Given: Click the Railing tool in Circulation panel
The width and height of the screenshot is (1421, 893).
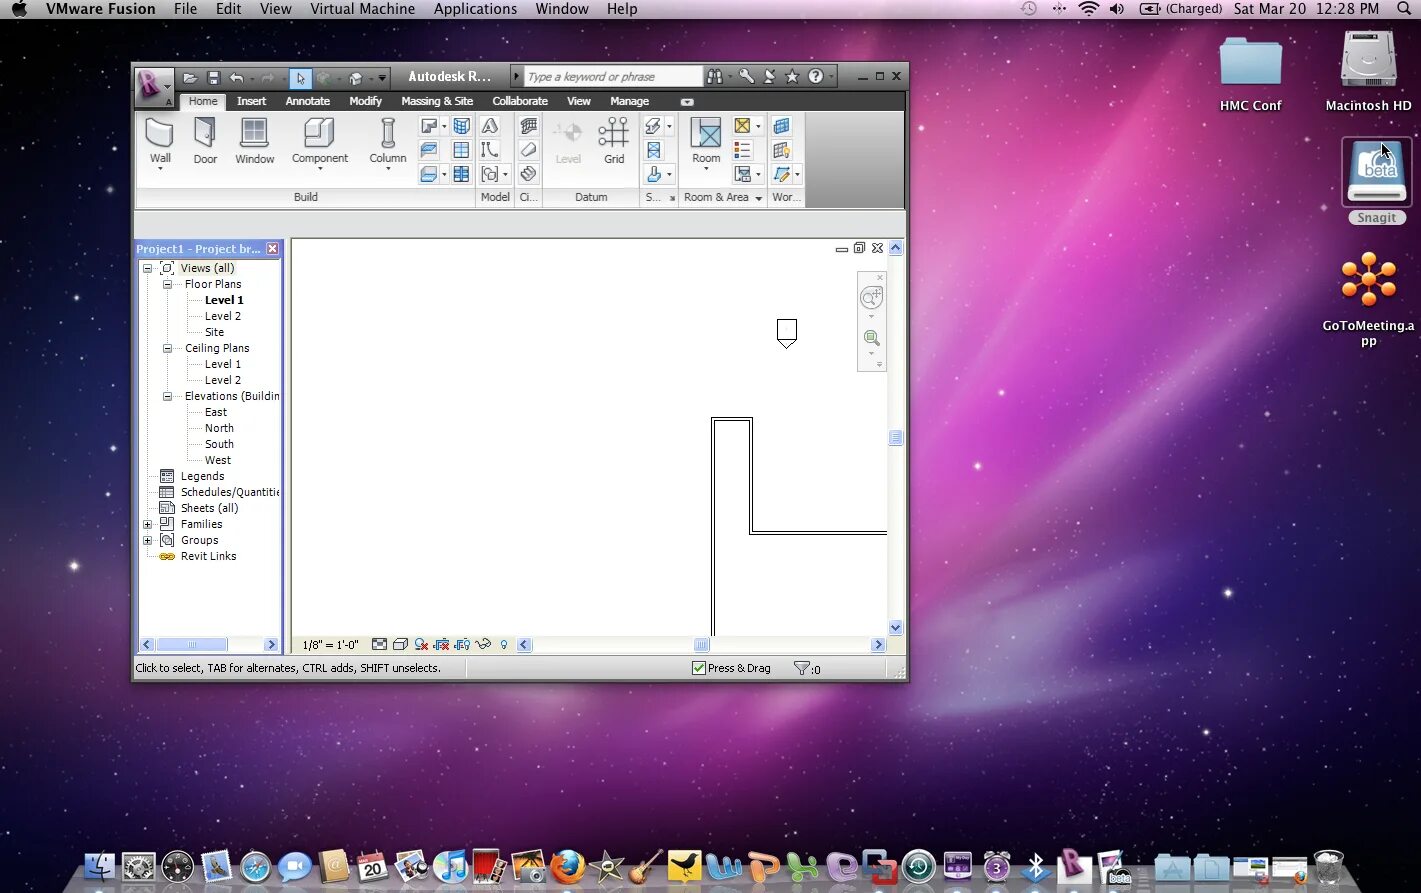Looking at the screenshot, I should (529, 126).
